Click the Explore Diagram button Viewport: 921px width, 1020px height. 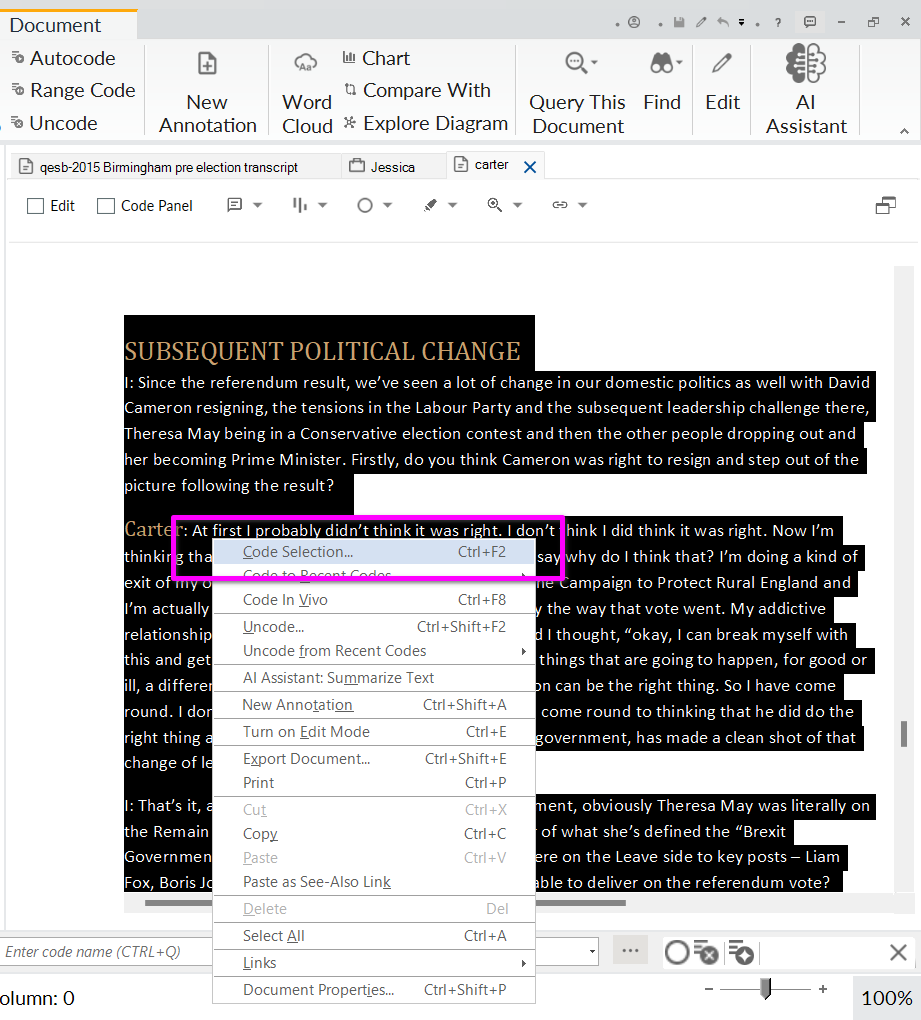point(425,123)
